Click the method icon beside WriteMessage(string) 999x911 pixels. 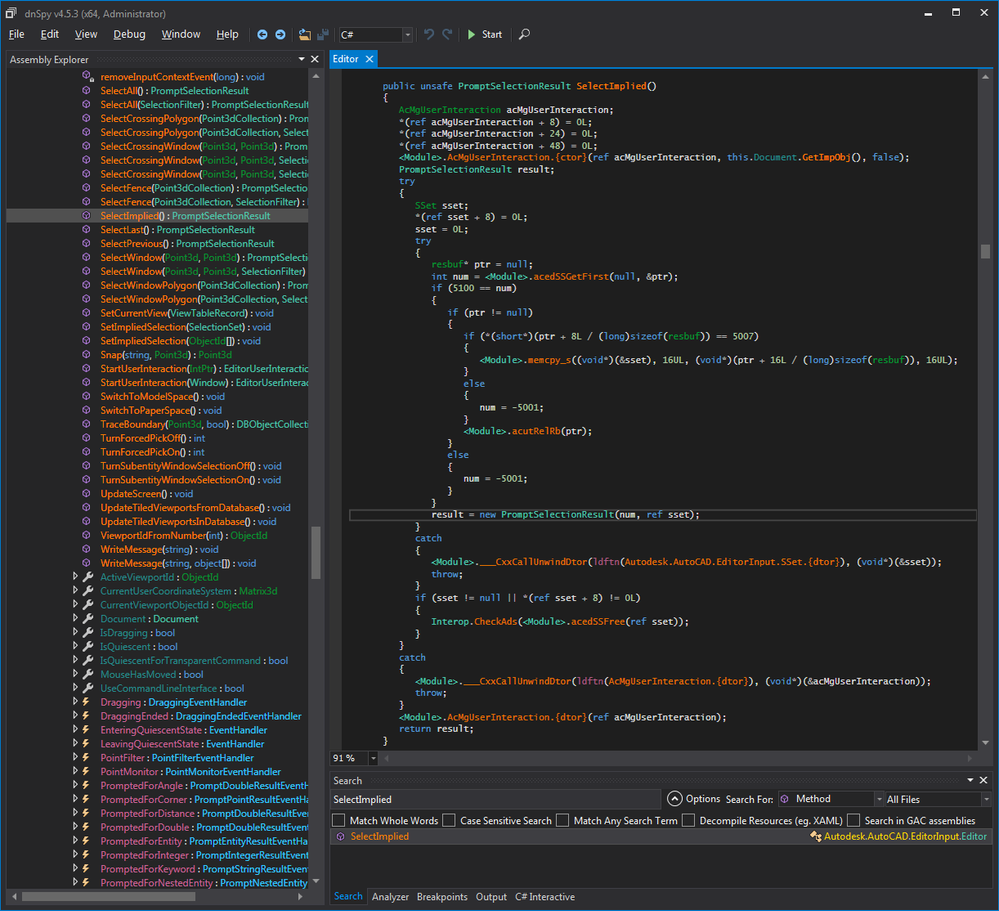click(86, 549)
